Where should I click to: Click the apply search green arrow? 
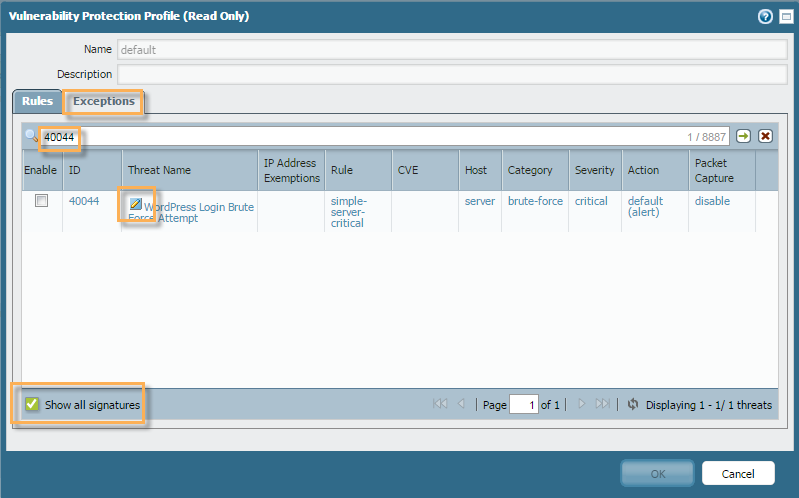click(x=743, y=136)
